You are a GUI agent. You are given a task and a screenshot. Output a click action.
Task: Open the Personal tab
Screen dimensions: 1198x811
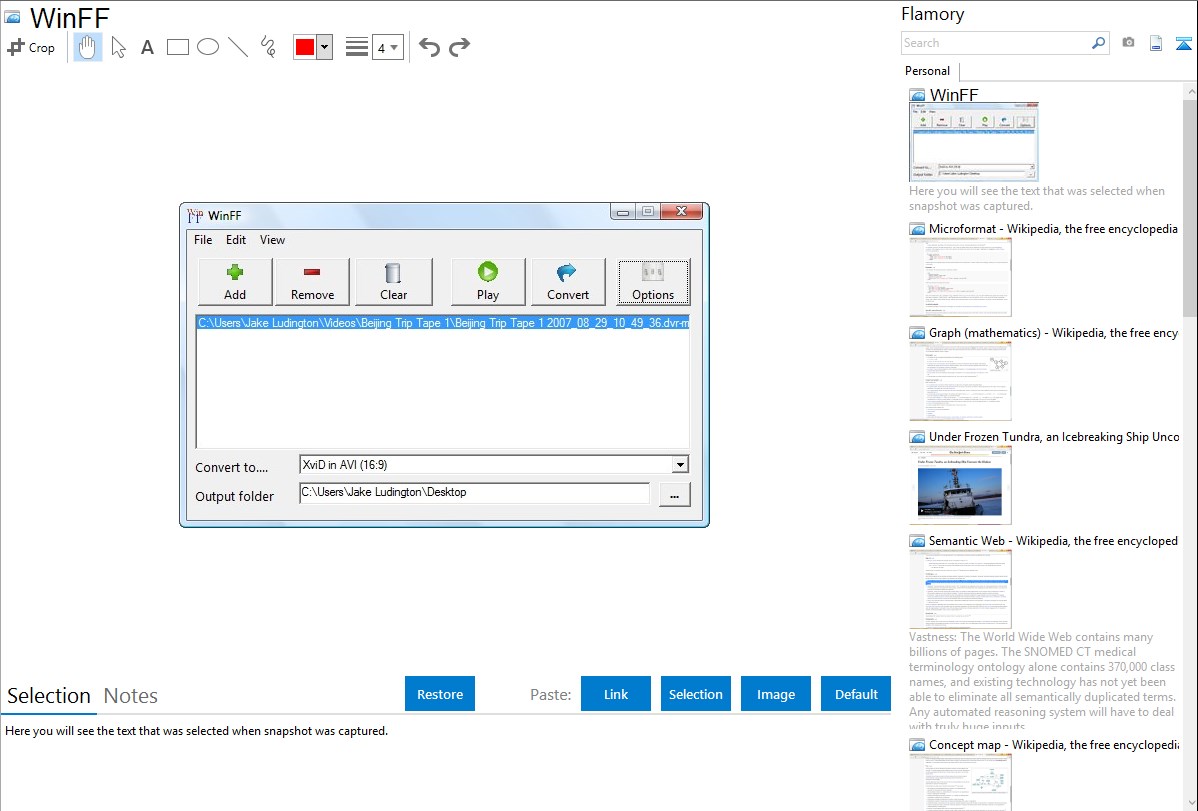click(x=927, y=71)
